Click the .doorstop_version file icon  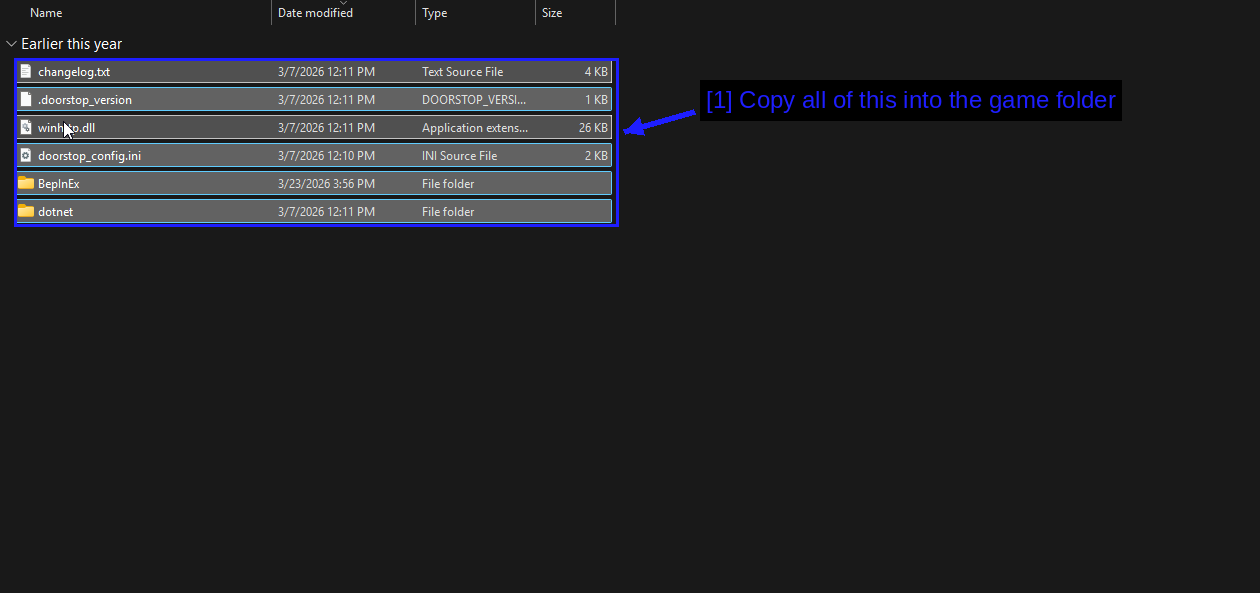(26, 100)
